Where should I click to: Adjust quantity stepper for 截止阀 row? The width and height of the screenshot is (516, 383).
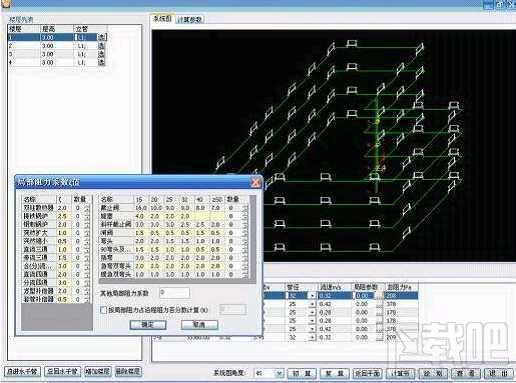246,208
